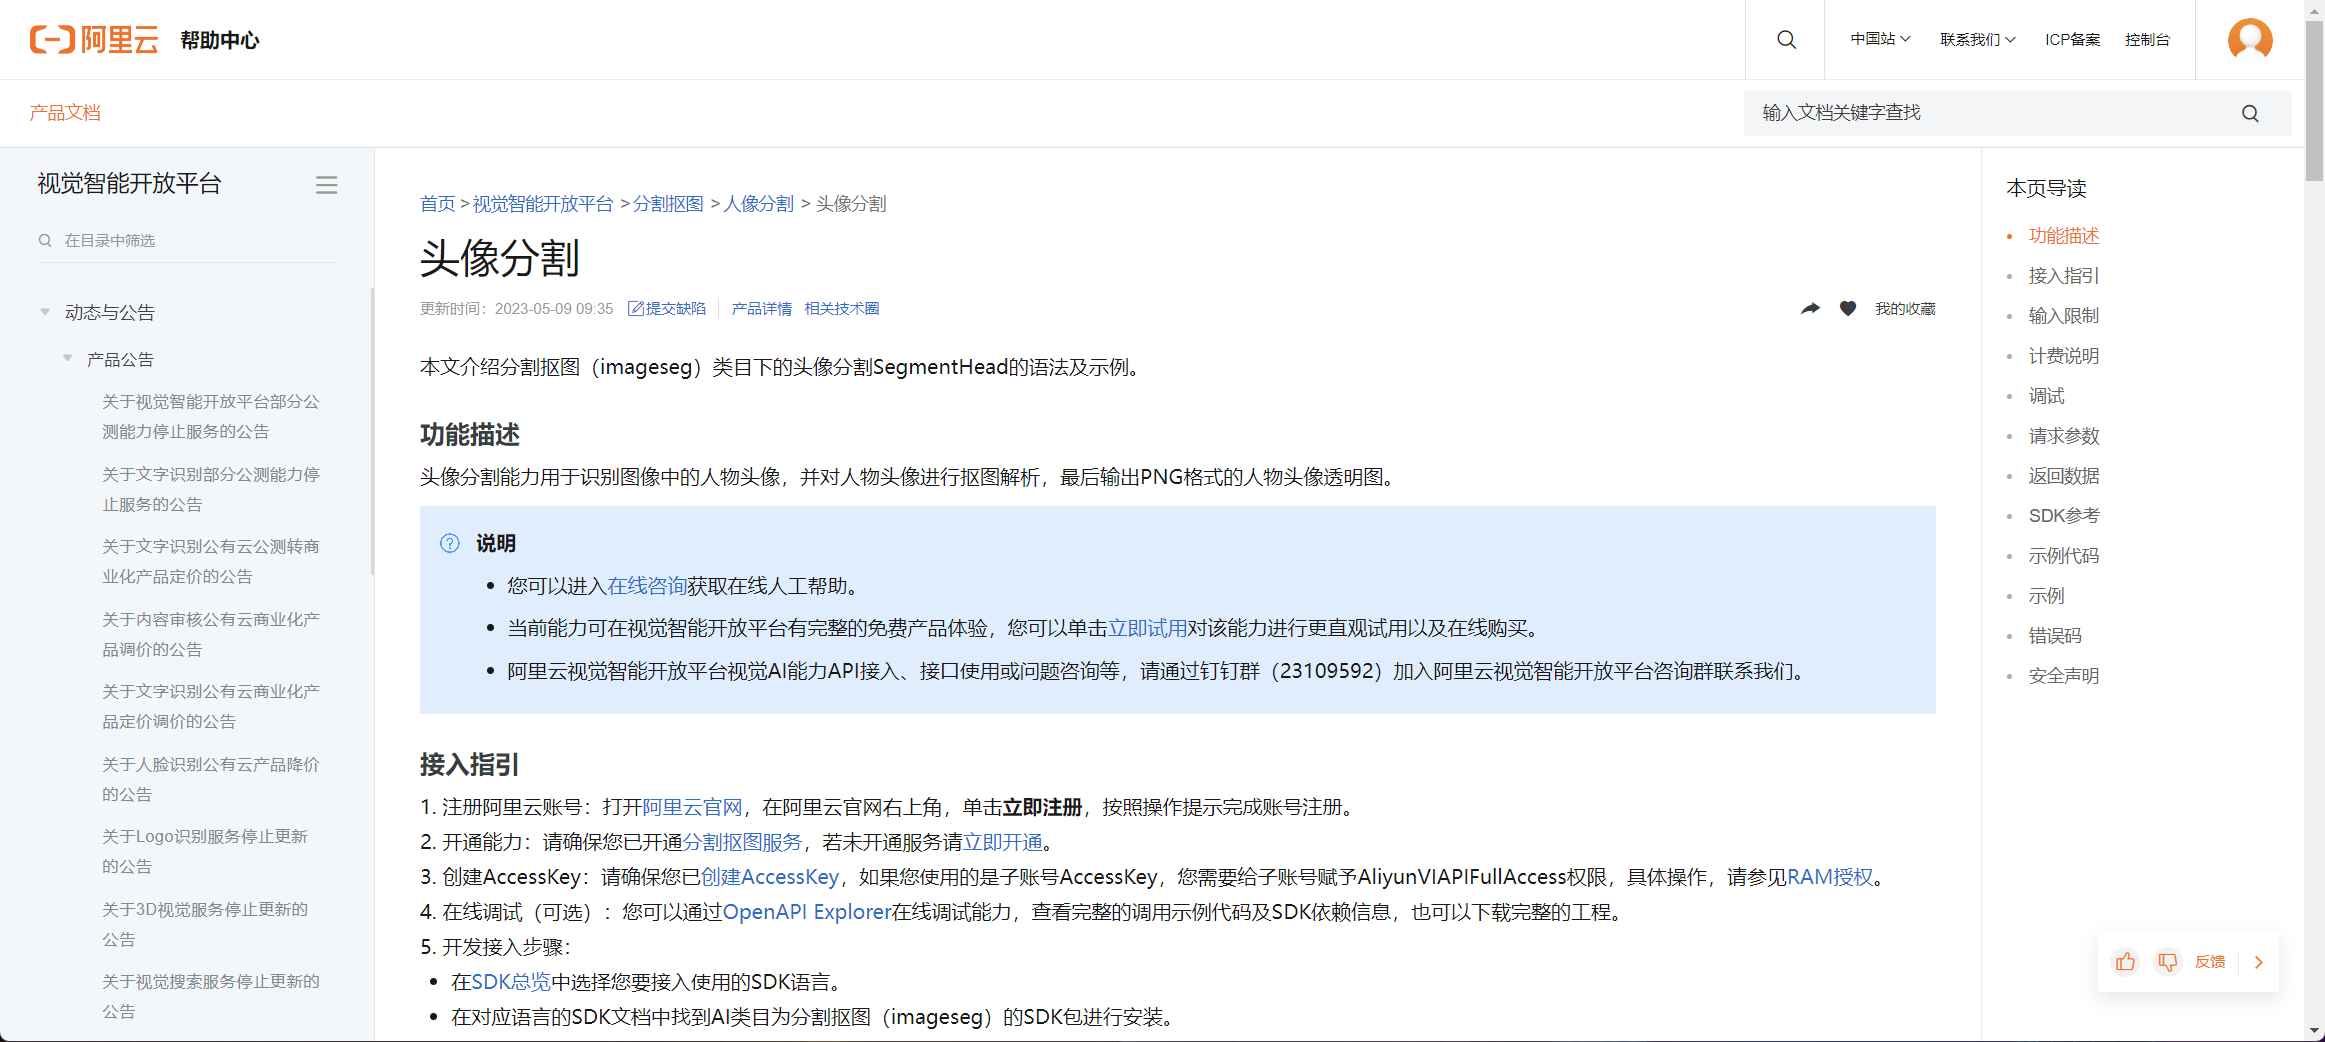
Task: Click the document search magnifier icon
Action: coord(2250,113)
